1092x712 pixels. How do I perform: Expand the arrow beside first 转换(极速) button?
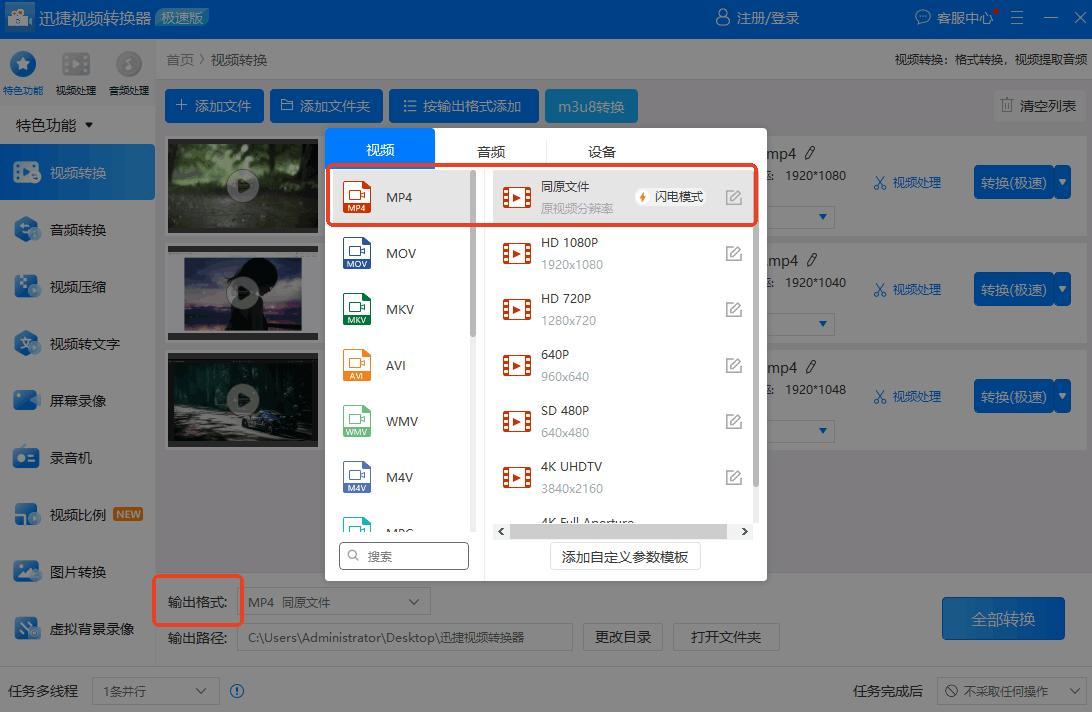1062,182
